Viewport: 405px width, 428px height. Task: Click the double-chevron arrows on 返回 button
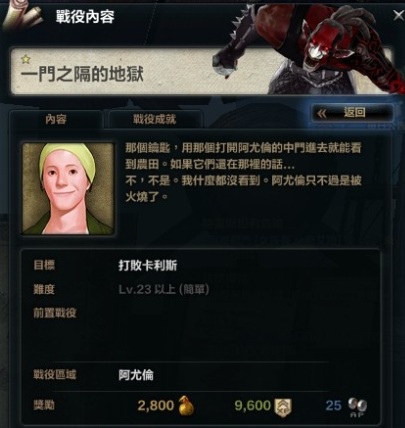coord(322,114)
